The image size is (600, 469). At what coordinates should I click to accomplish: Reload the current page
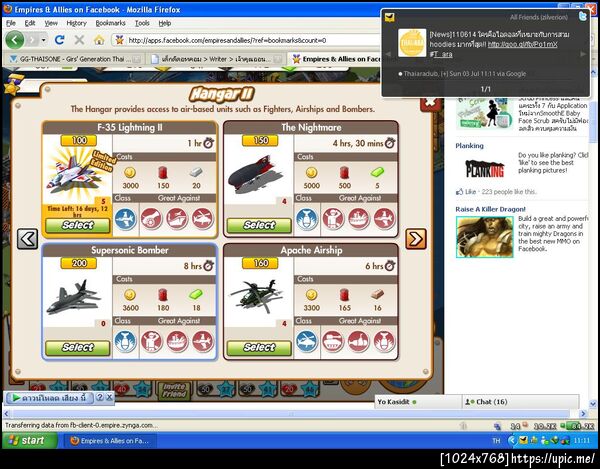(x=59, y=39)
